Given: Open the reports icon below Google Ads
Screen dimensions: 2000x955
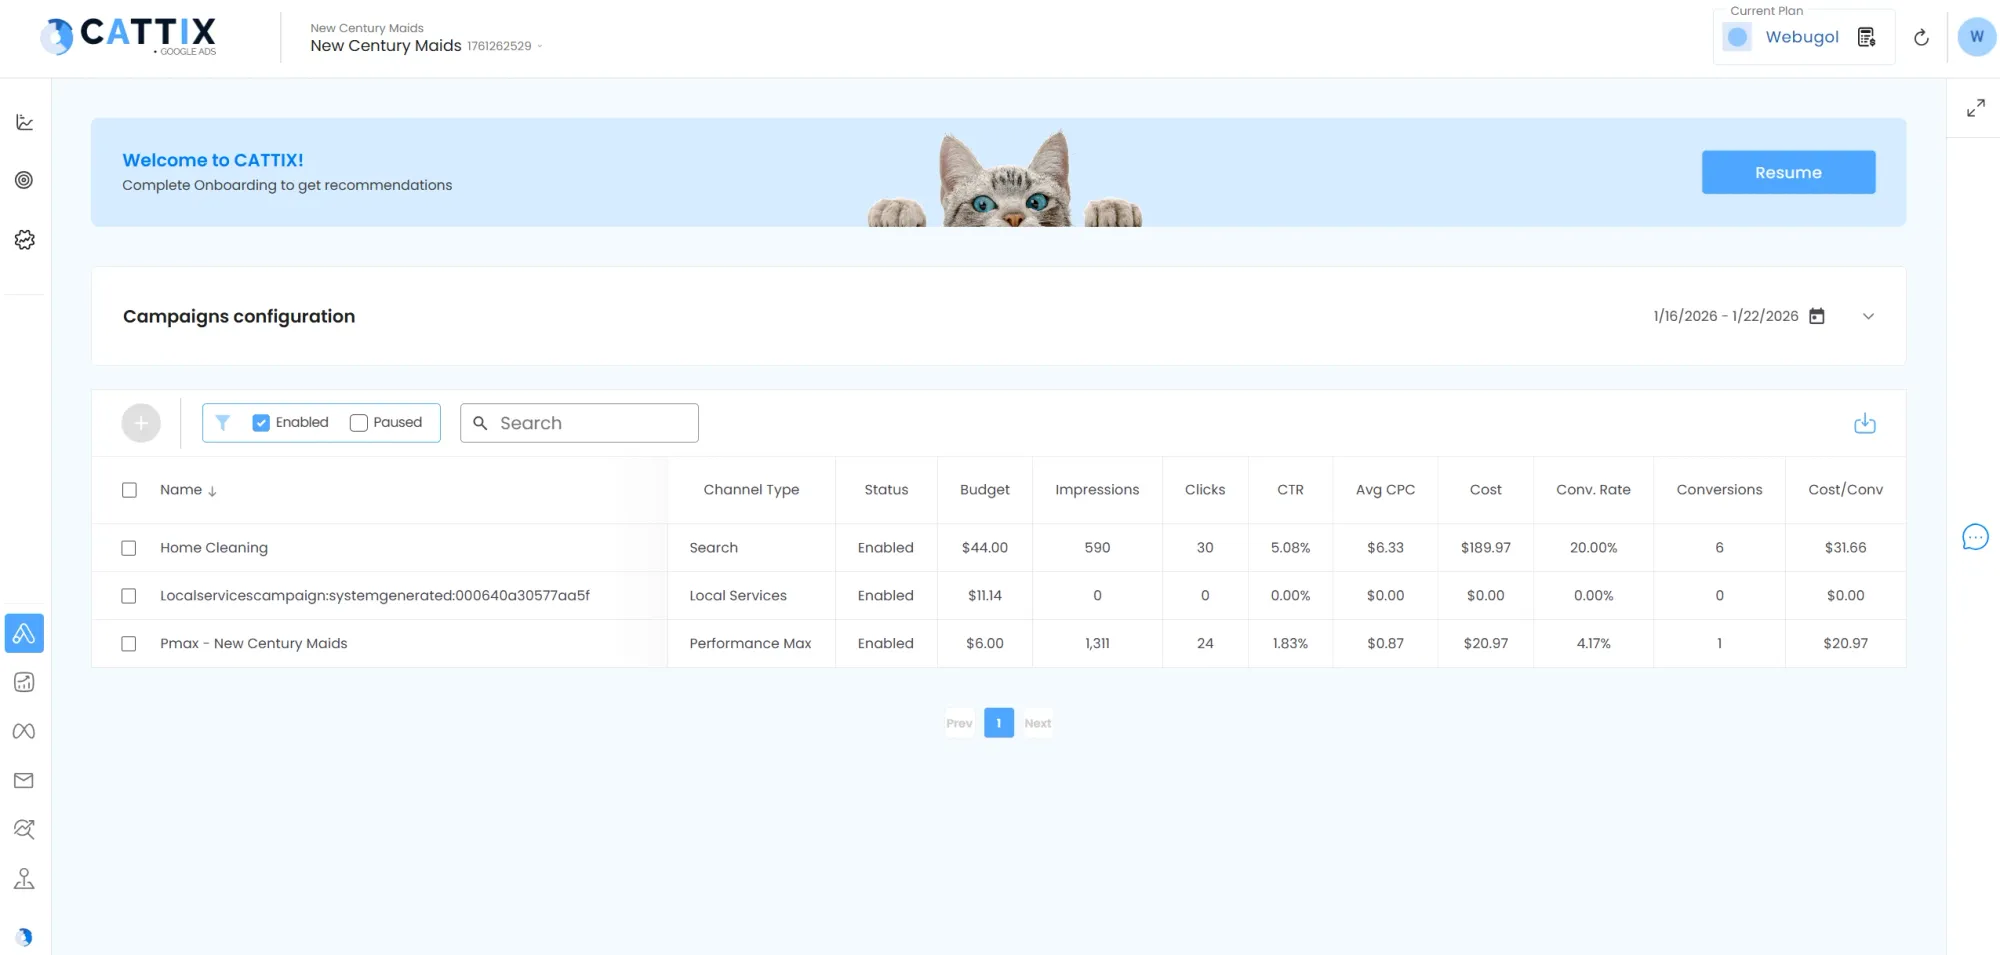Looking at the screenshot, I should tap(24, 682).
